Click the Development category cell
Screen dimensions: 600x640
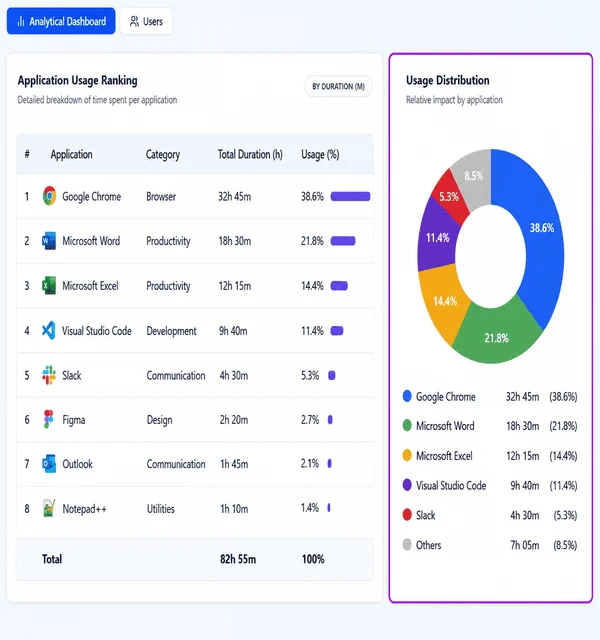coord(171,331)
